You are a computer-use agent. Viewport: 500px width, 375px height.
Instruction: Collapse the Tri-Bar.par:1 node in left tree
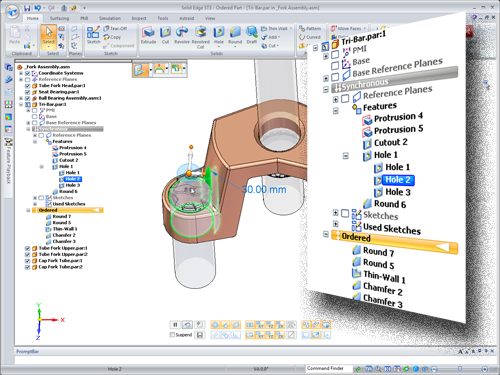[21, 104]
